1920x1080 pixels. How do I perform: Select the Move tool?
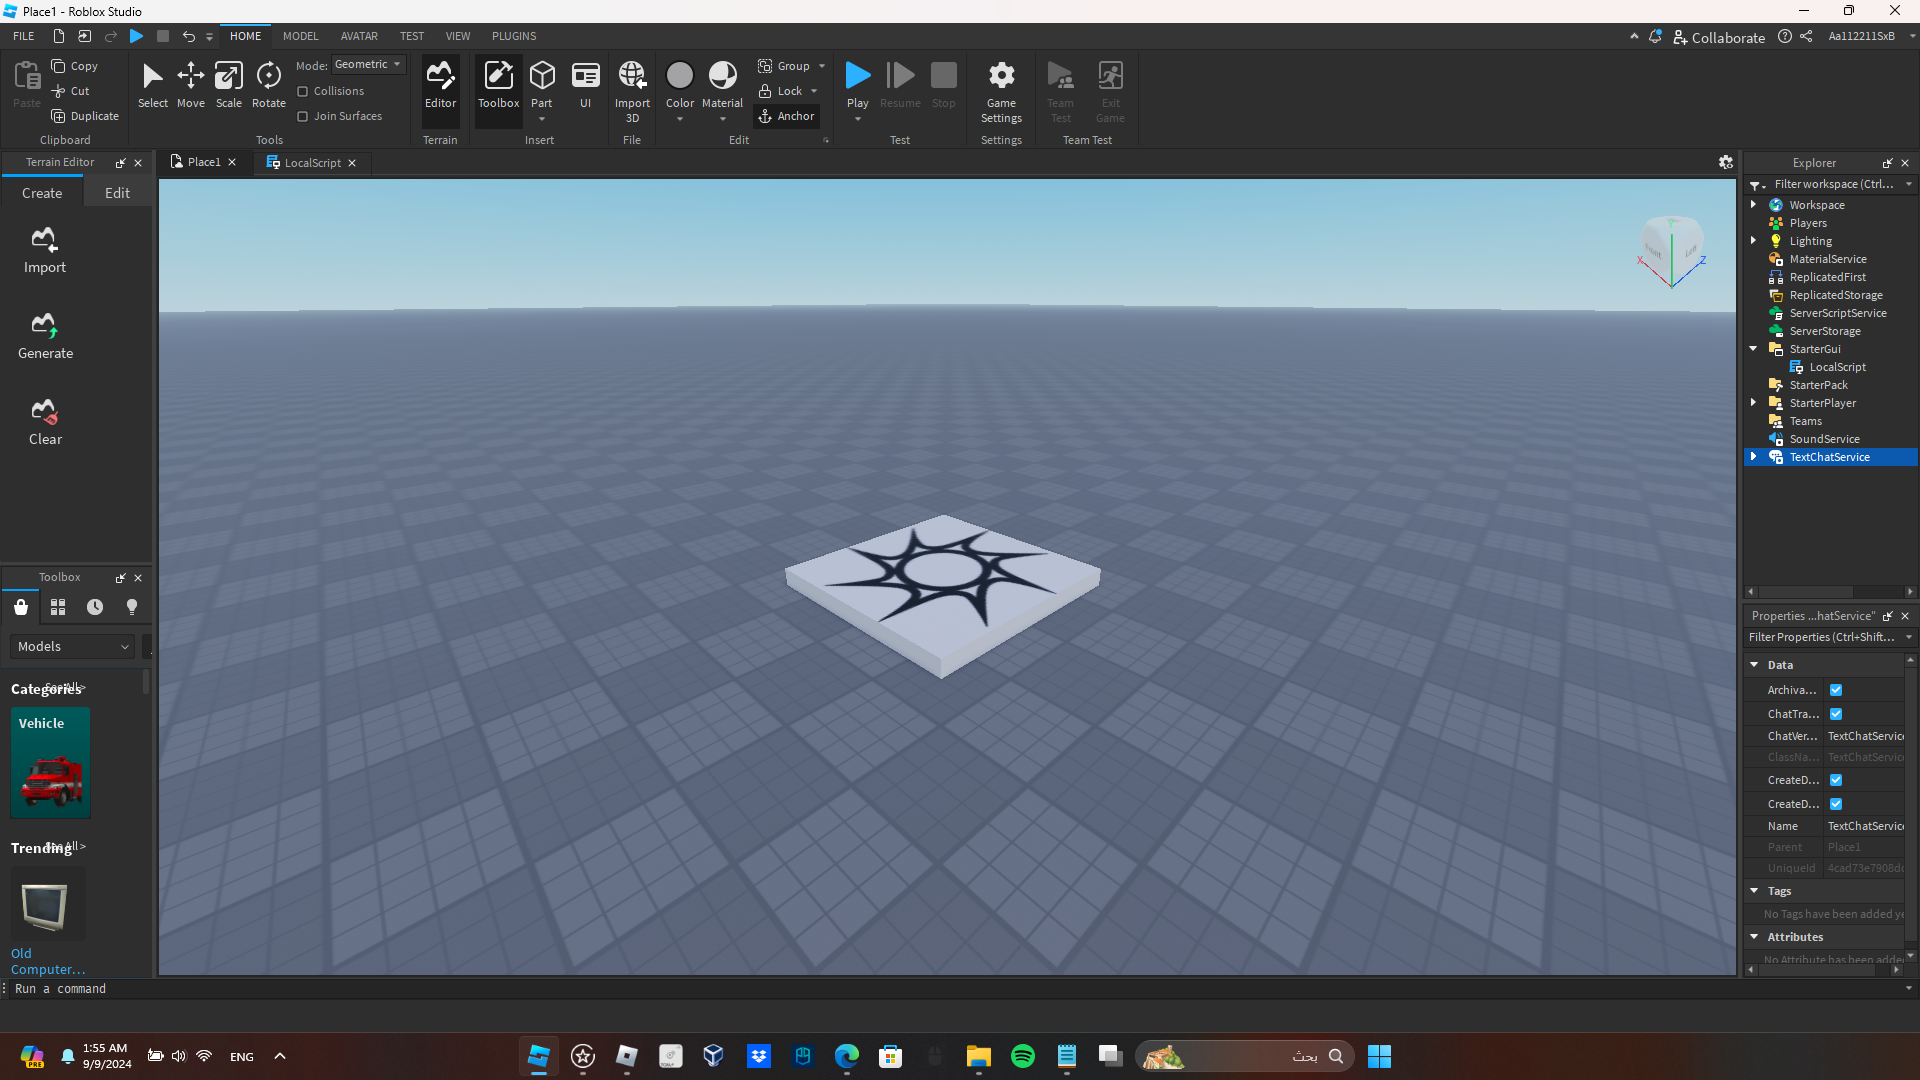click(x=190, y=84)
